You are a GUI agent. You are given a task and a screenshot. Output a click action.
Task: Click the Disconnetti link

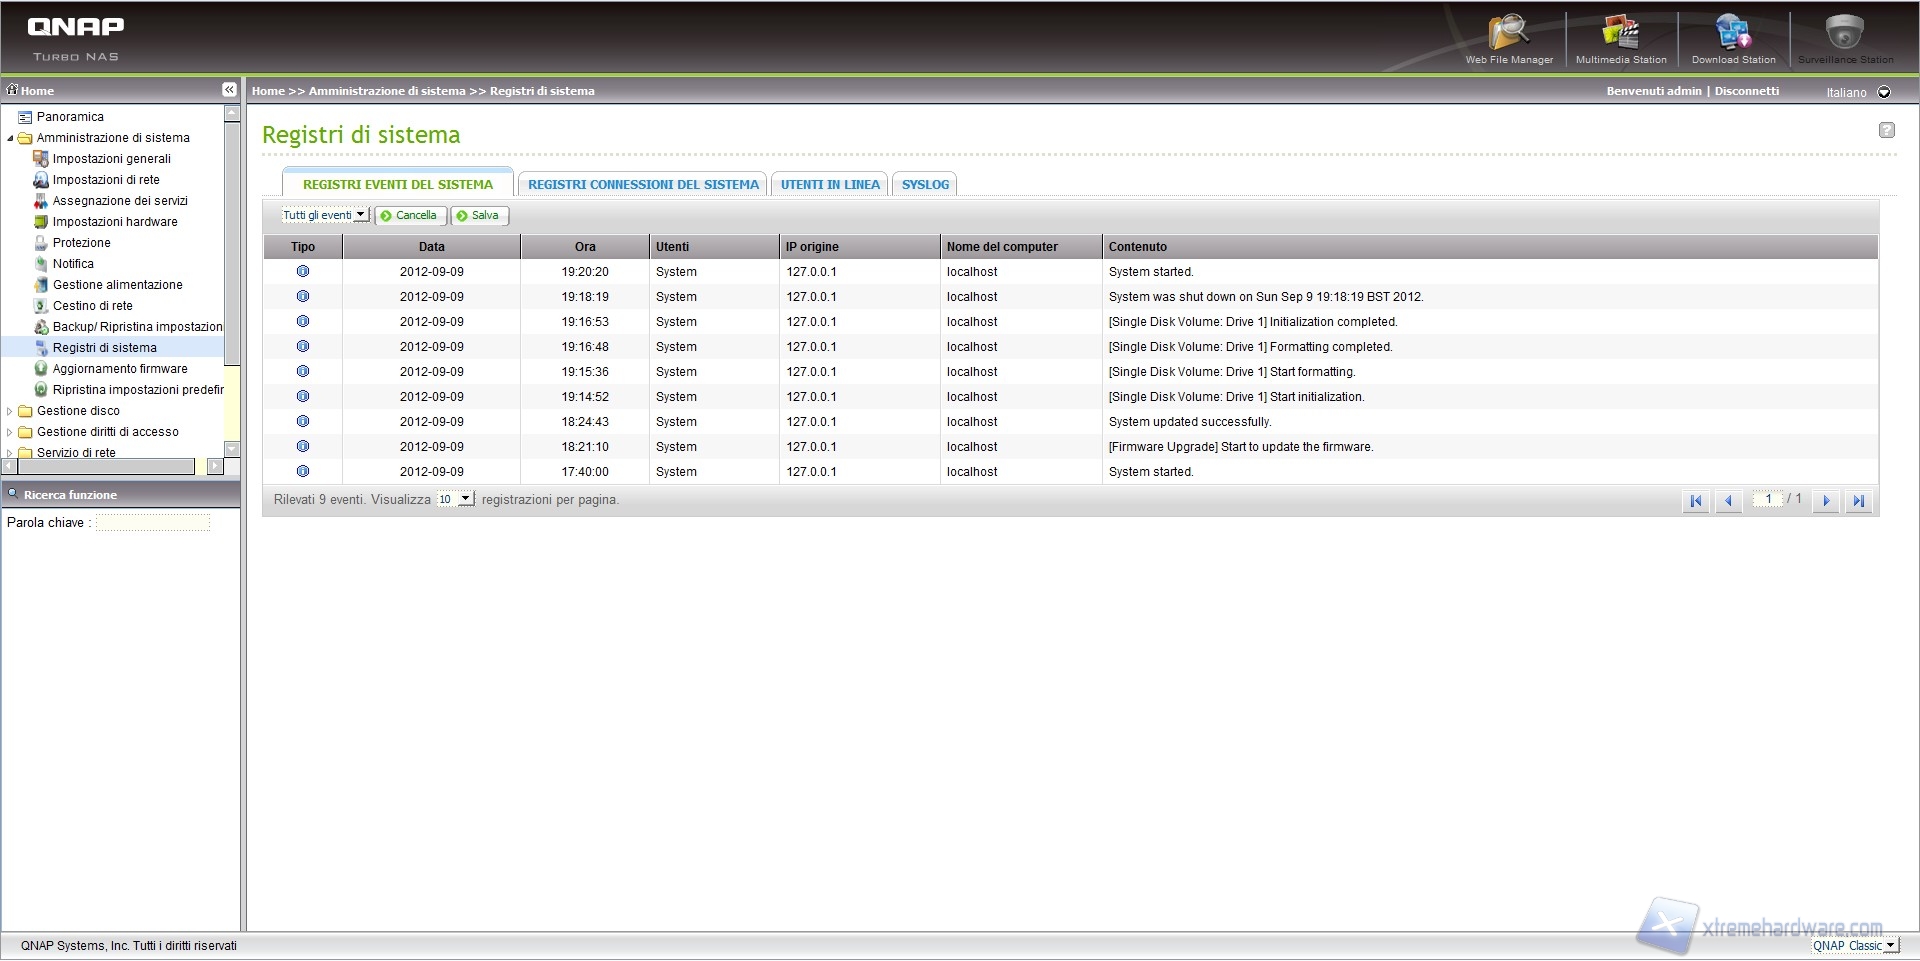[x=1747, y=91]
